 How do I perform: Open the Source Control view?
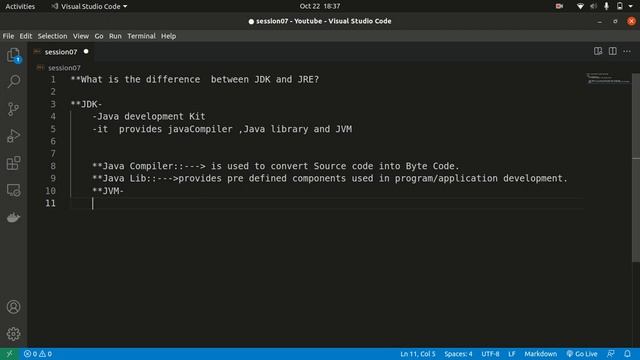pos(13,109)
